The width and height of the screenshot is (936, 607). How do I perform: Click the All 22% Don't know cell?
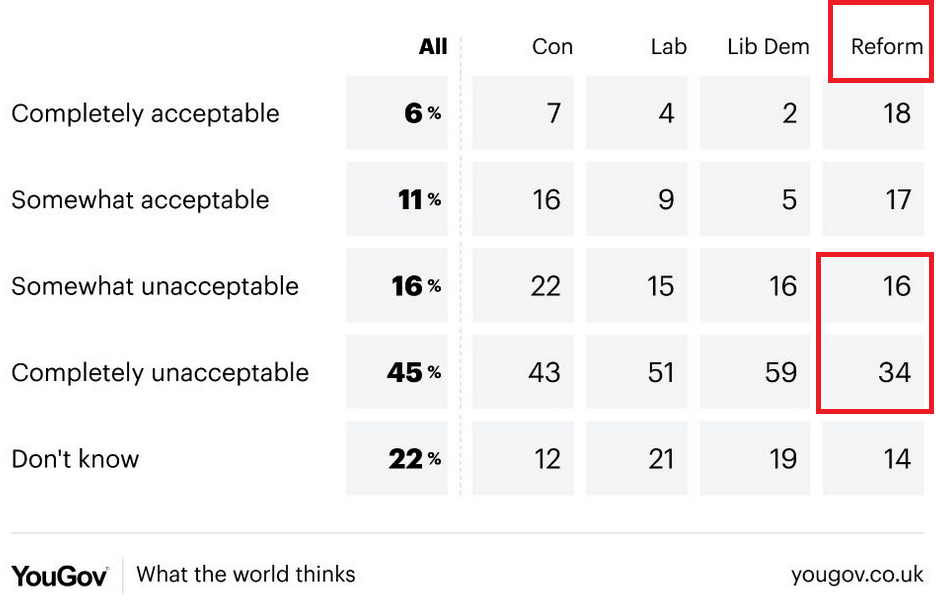398,459
